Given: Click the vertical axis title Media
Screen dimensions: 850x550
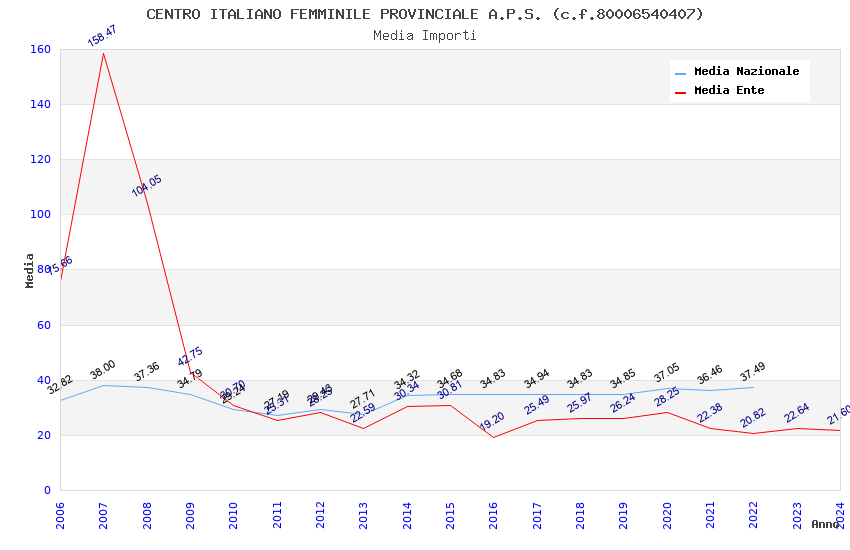Looking at the screenshot, I should 29,270.
